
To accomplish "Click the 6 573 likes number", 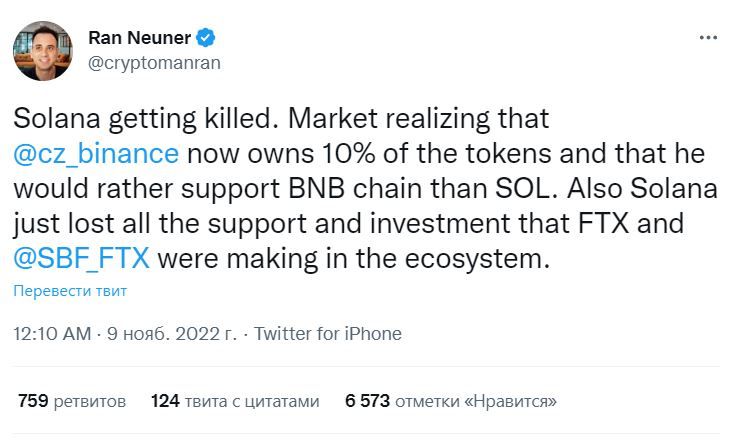I will click(x=366, y=401).
